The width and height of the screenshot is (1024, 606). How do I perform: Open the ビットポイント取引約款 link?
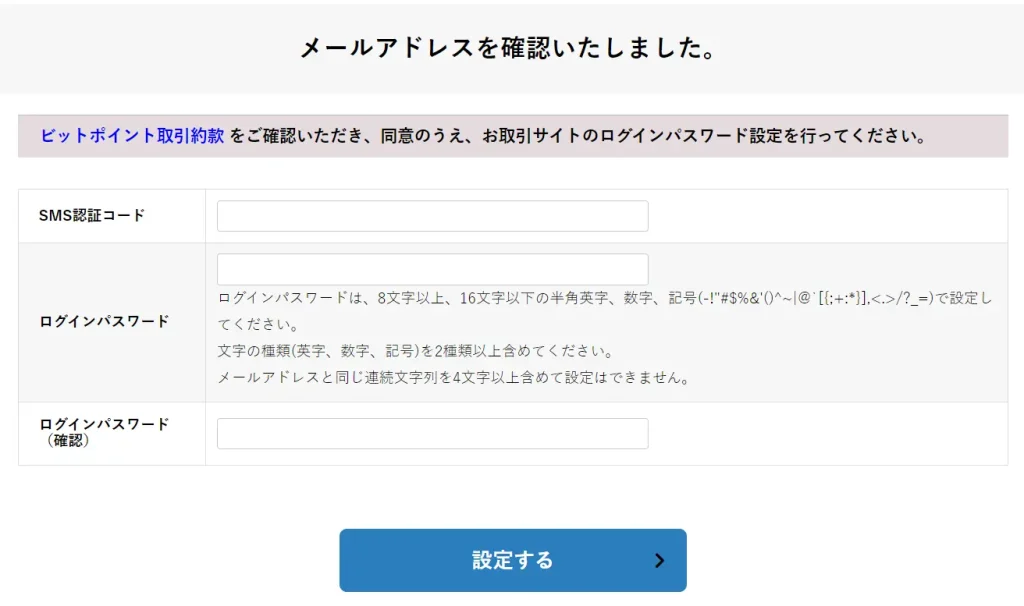(x=132, y=136)
